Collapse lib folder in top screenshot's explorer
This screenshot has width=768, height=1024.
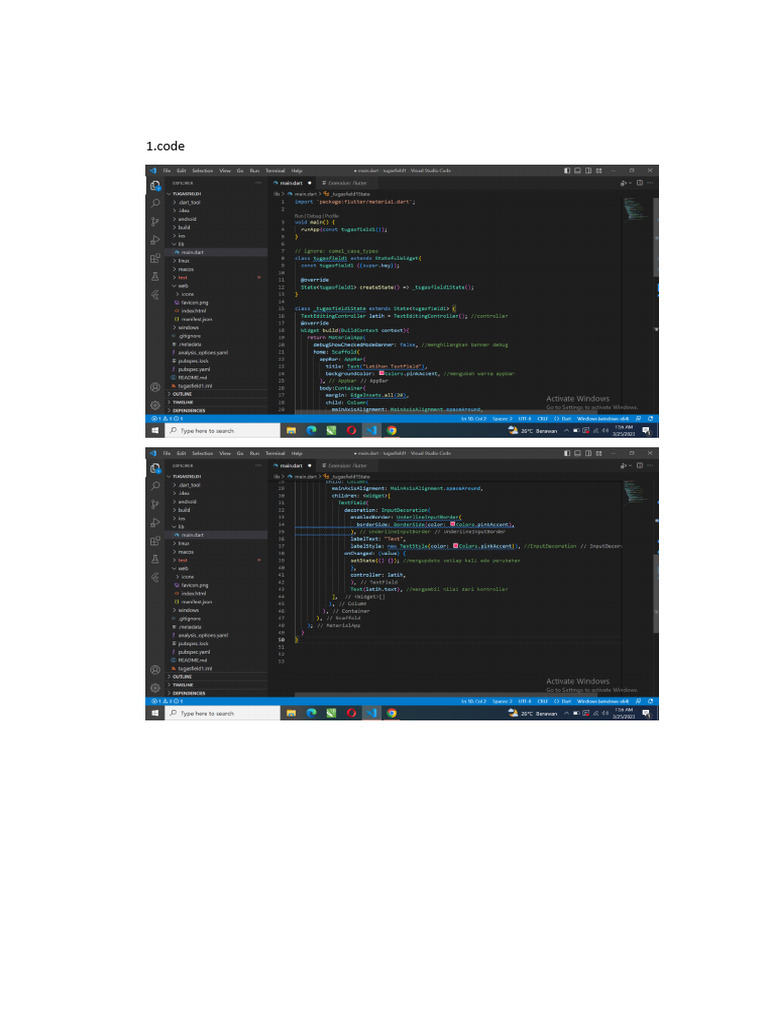point(180,244)
